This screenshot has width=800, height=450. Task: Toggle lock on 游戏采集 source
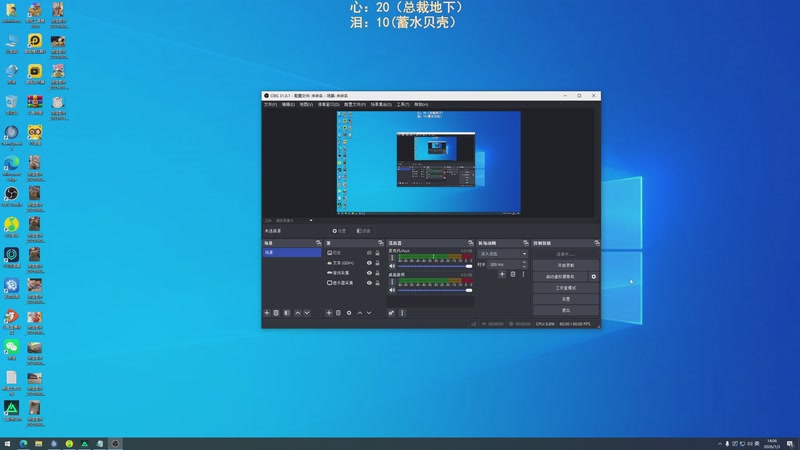pyautogui.click(x=378, y=272)
